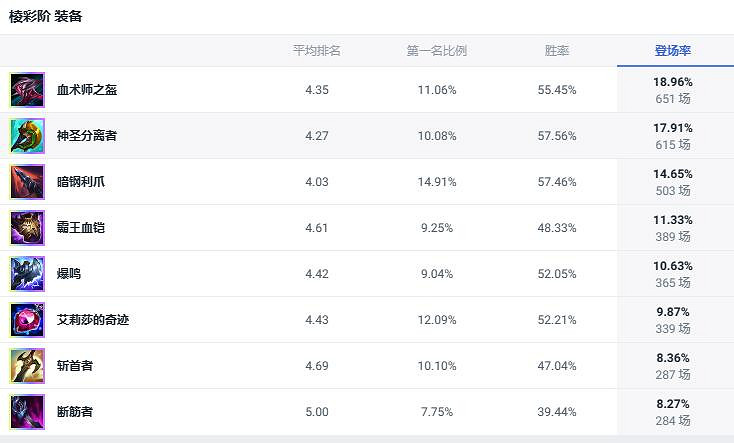The height and width of the screenshot is (443, 734).
Task: Click the 断筋者 item icon
Action: (x=27, y=412)
